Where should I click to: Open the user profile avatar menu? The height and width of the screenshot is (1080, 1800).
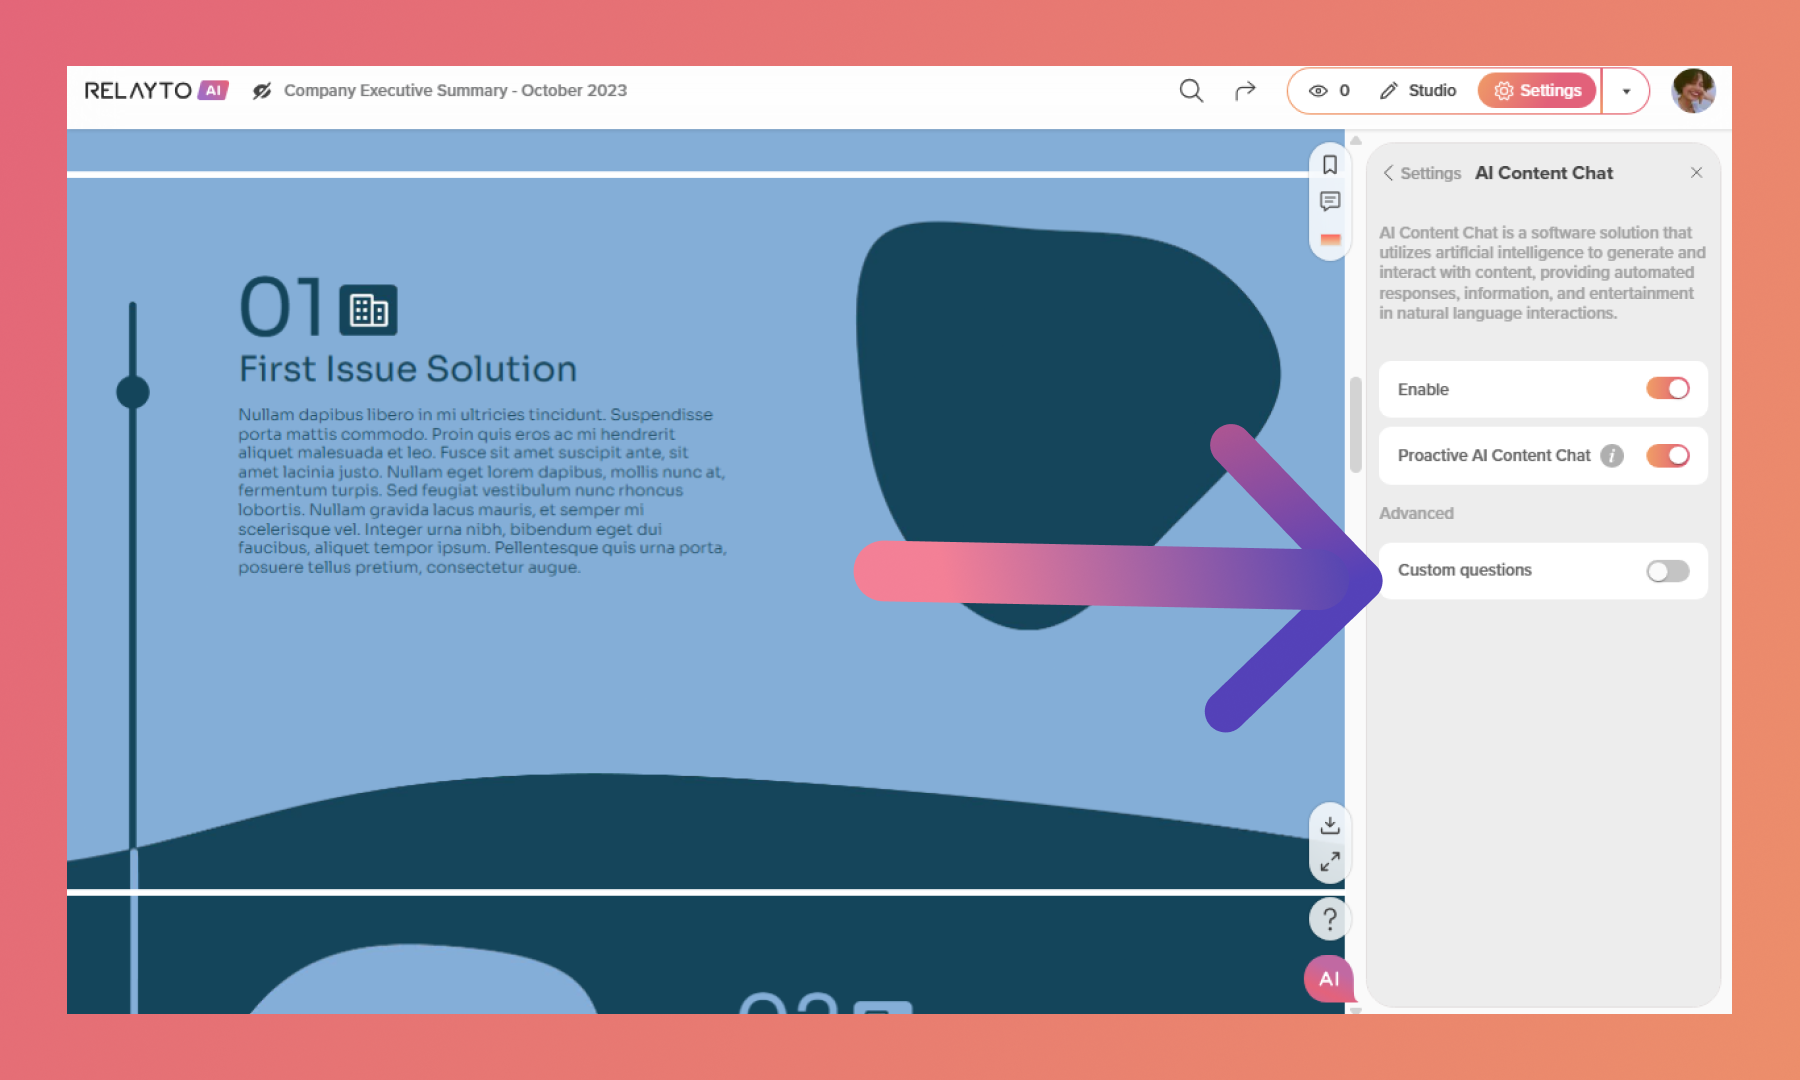pos(1693,91)
